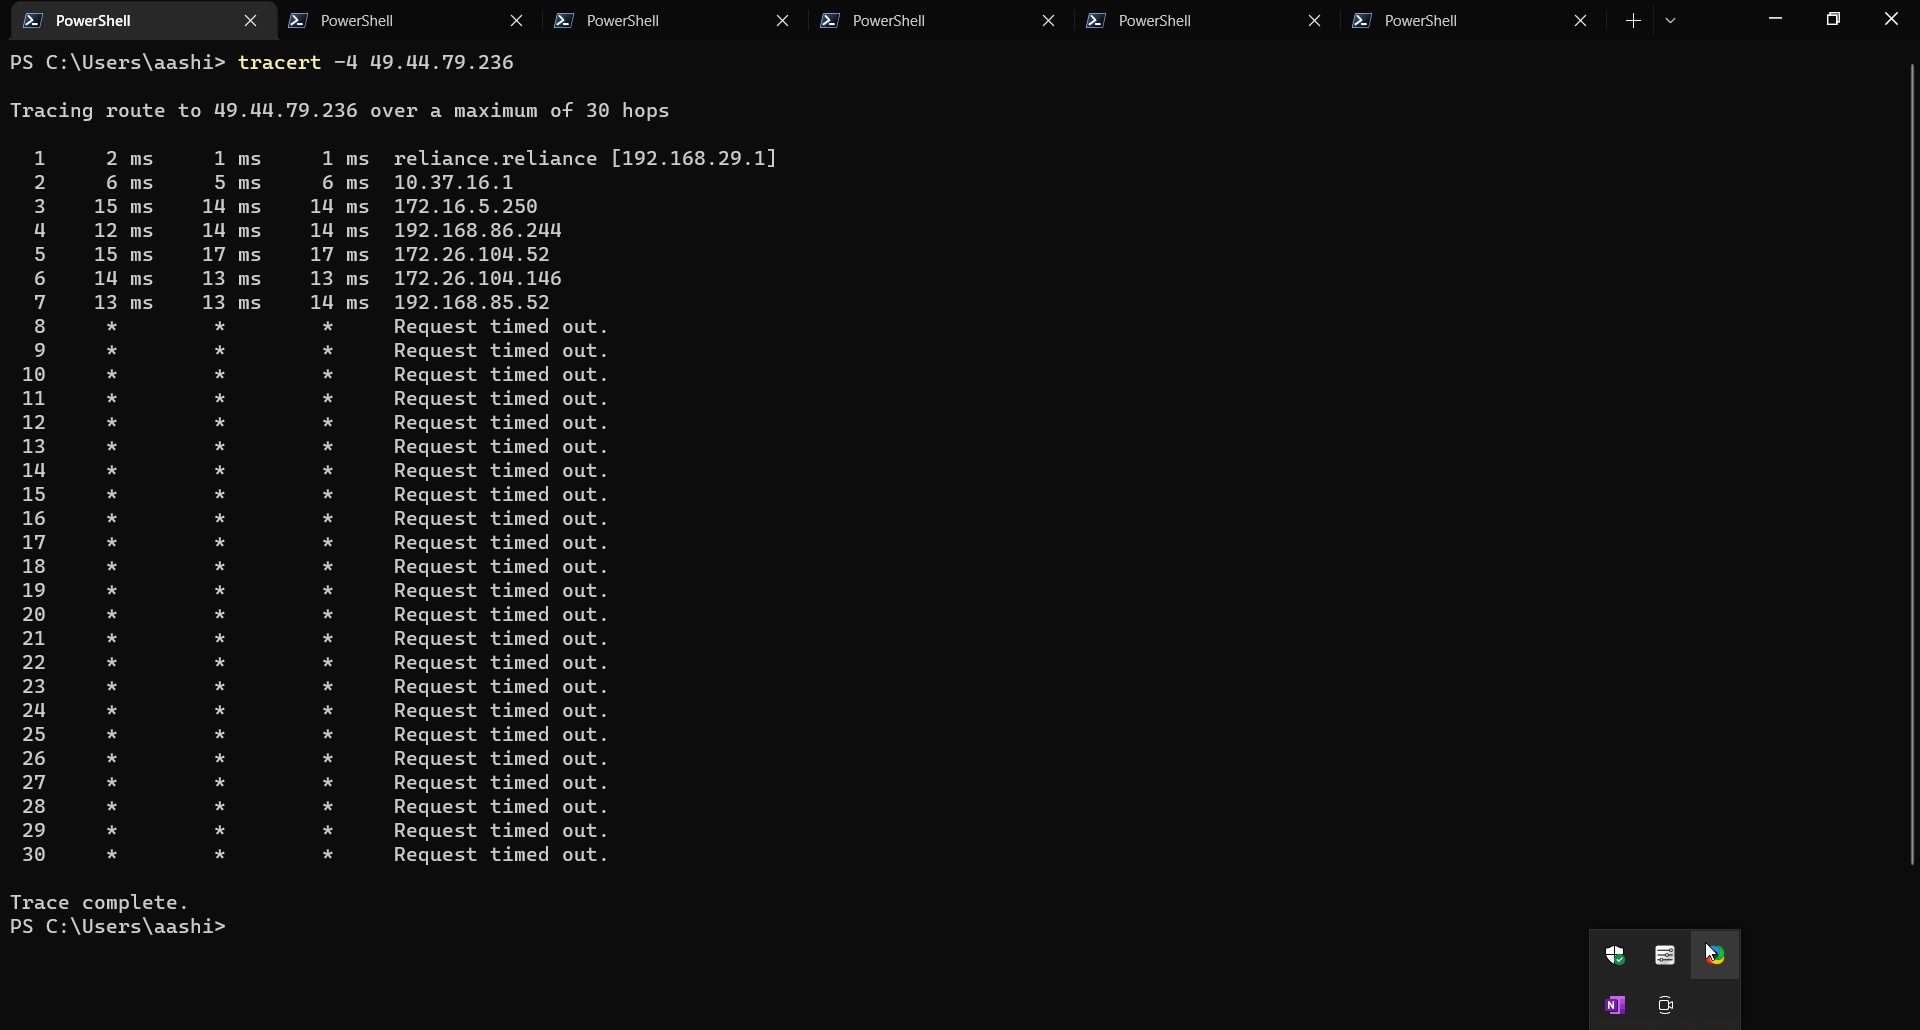Minimize the terminal window

coord(1775,18)
